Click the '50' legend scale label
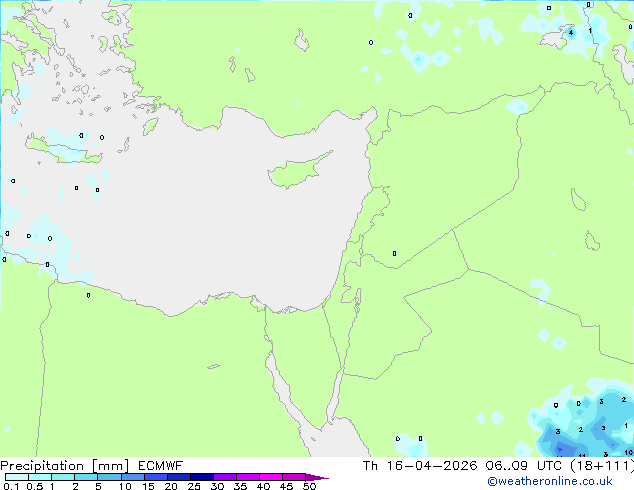634x490 pixels. tap(310, 486)
